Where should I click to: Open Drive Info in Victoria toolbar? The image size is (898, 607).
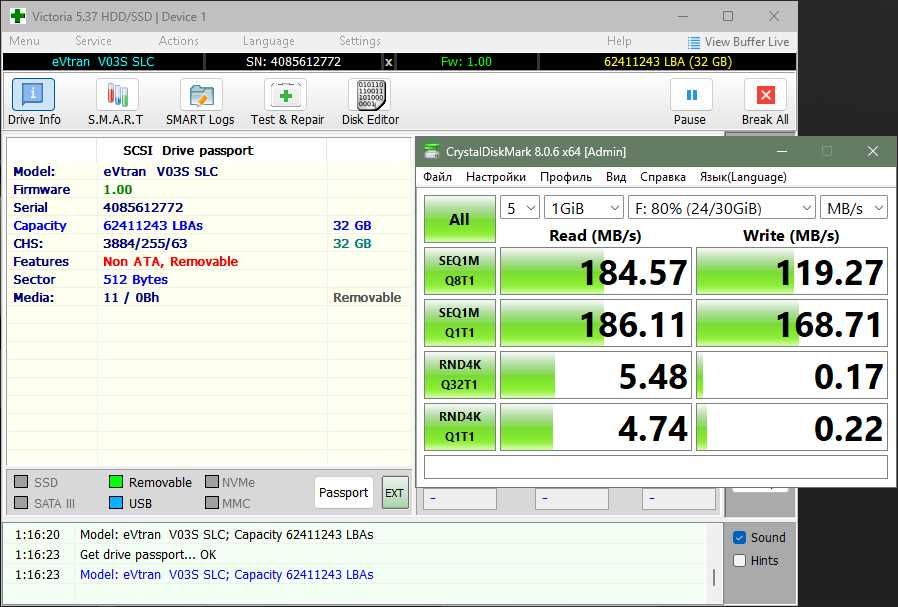(34, 102)
